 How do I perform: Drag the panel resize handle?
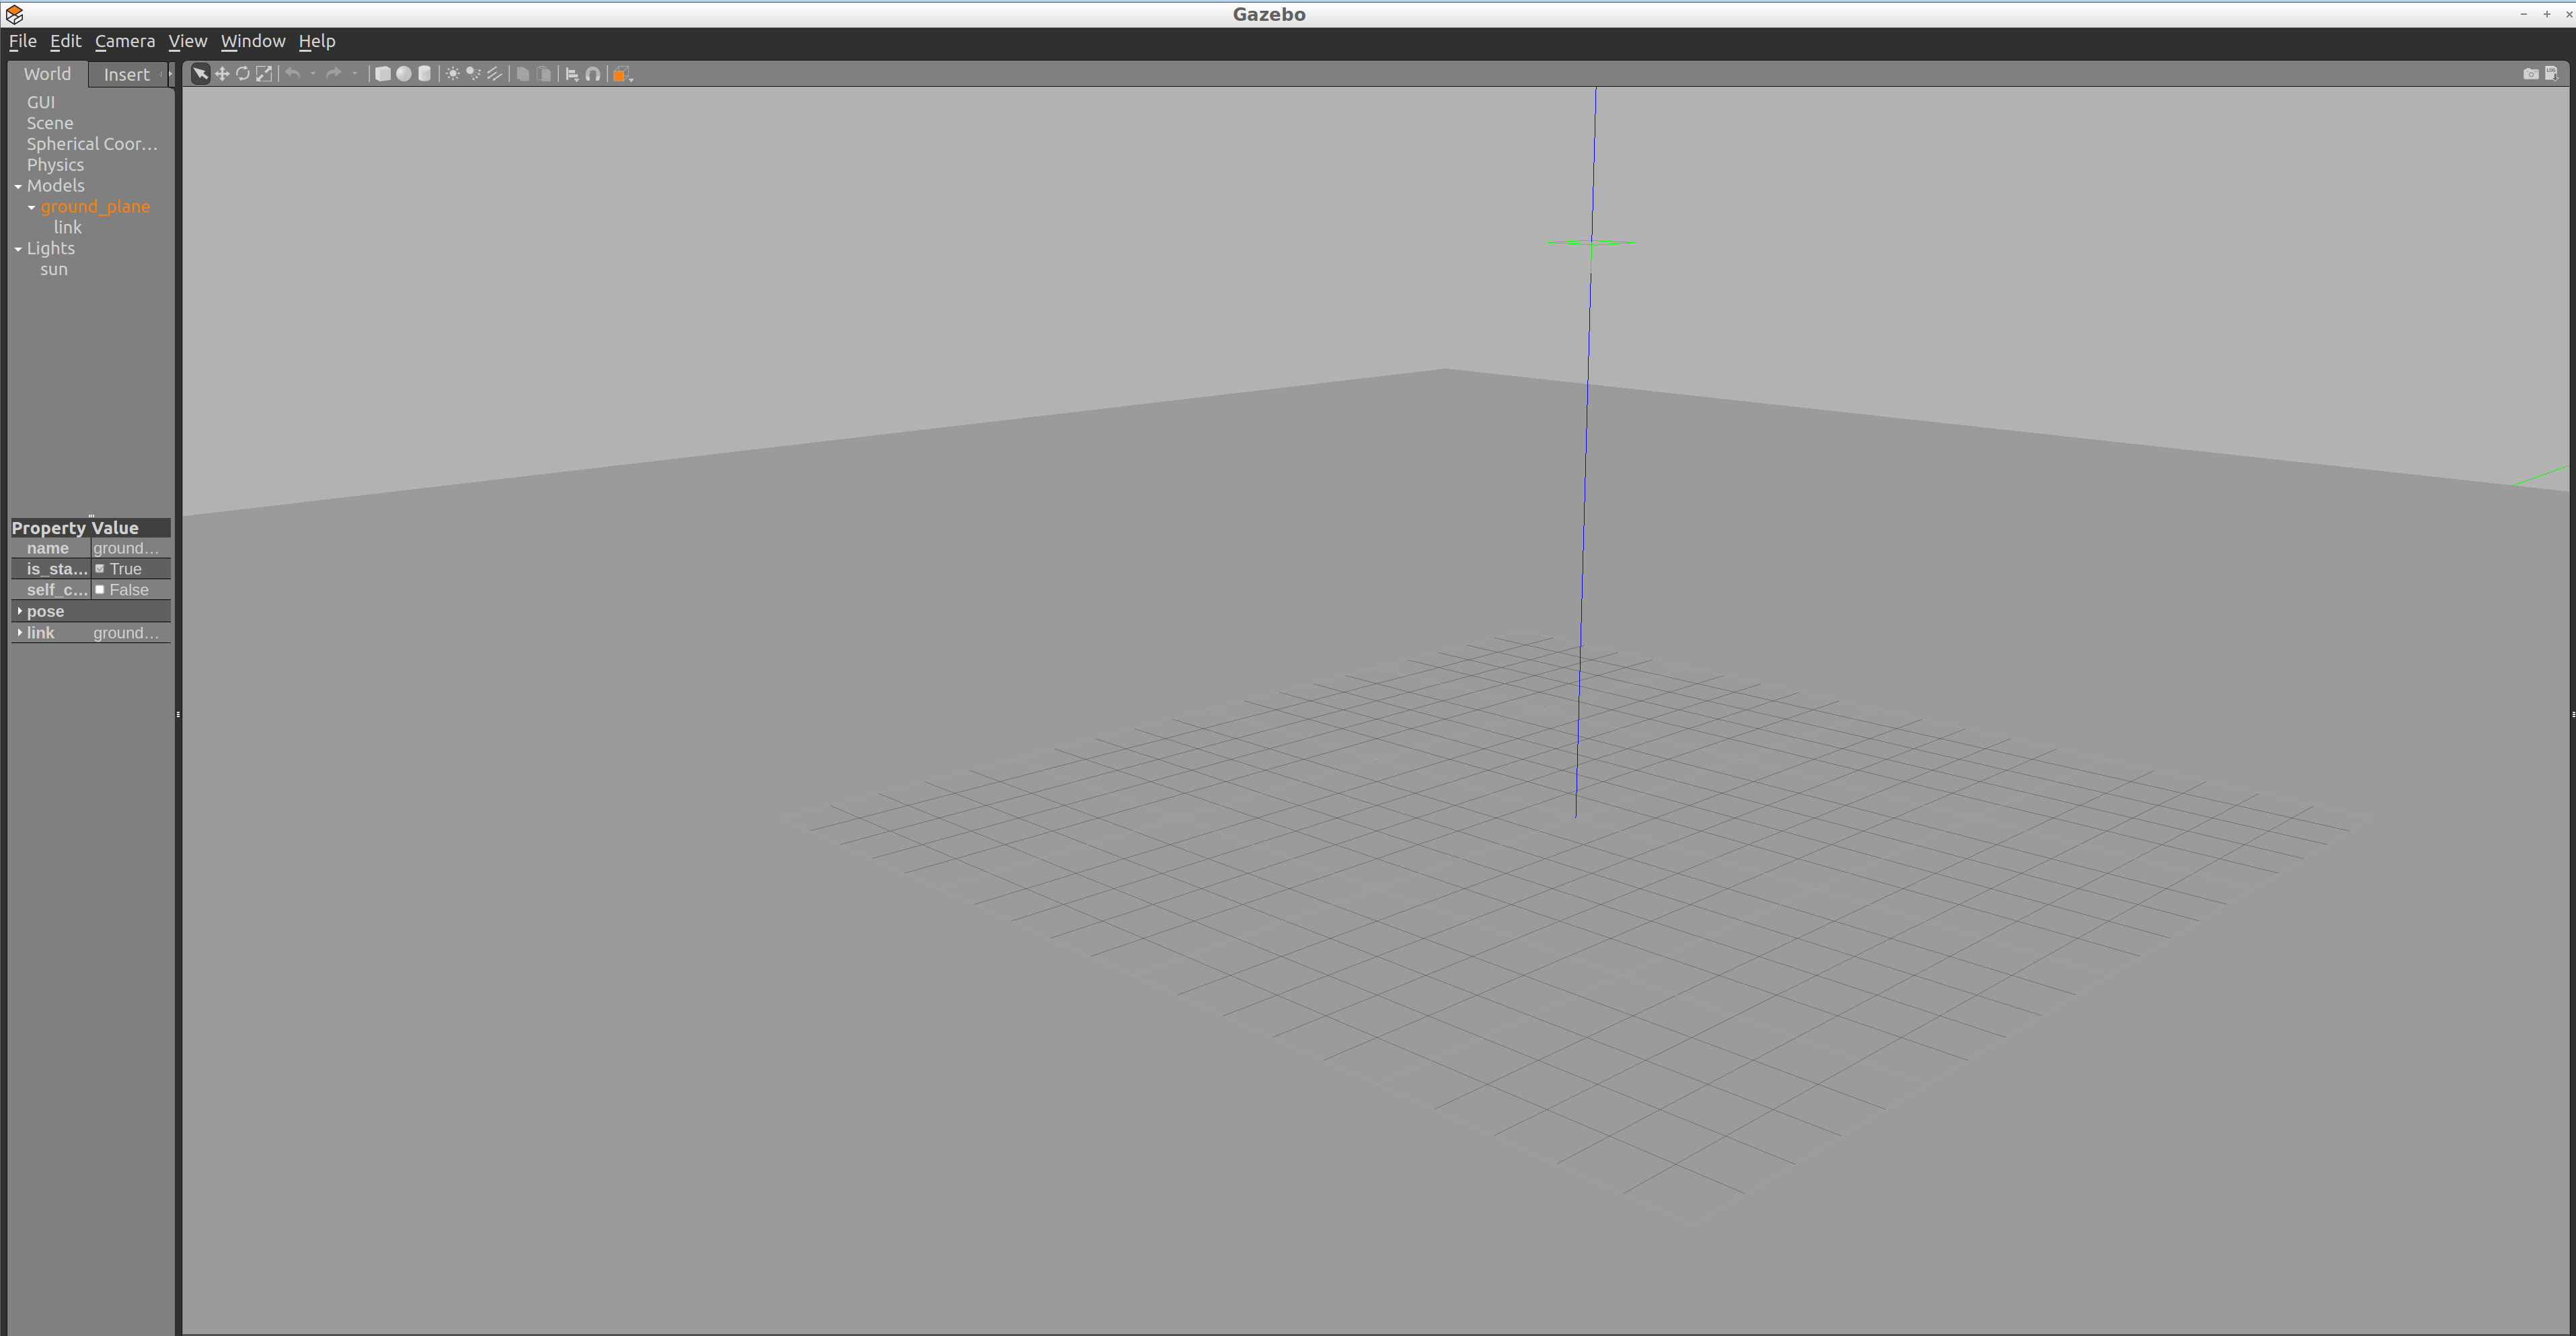pyautogui.click(x=181, y=712)
